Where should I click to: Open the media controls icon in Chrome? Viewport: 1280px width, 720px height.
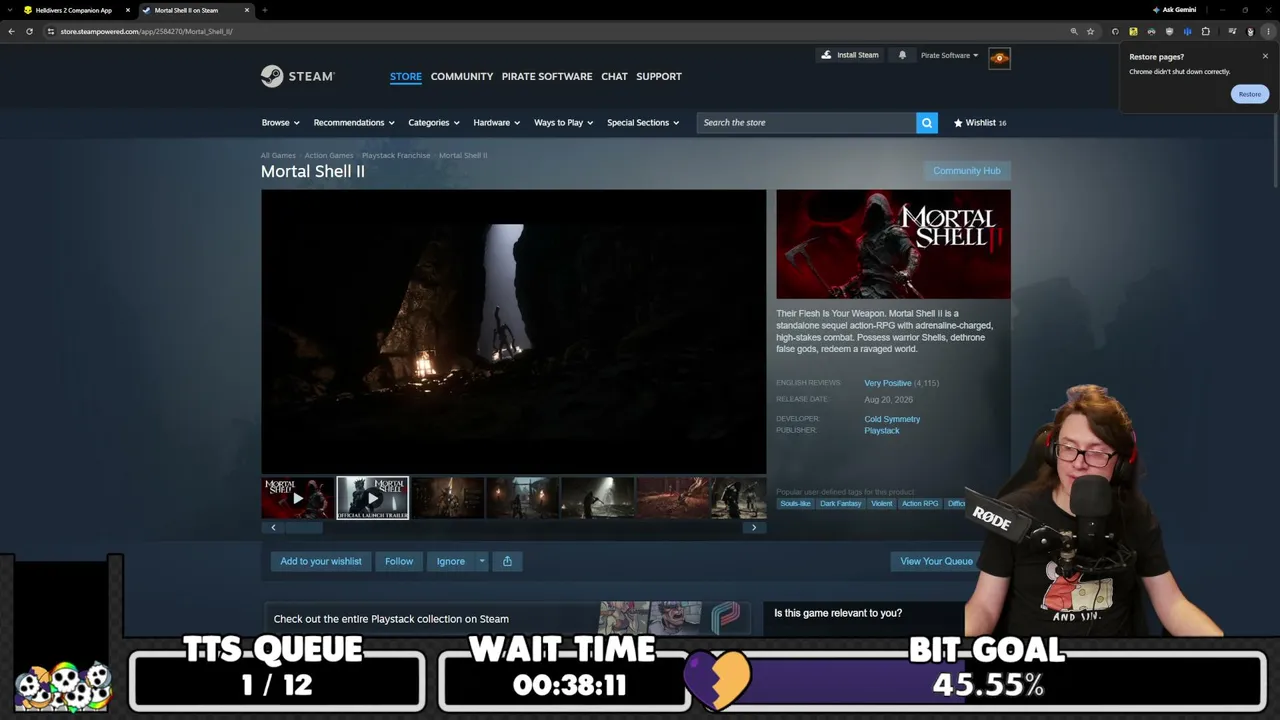pos(1232,31)
